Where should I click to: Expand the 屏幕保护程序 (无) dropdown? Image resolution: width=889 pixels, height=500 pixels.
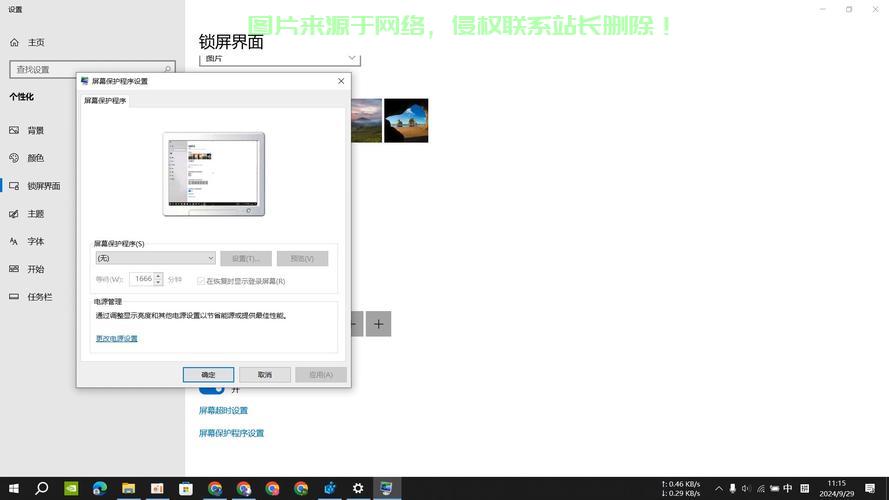pyautogui.click(x=155, y=258)
